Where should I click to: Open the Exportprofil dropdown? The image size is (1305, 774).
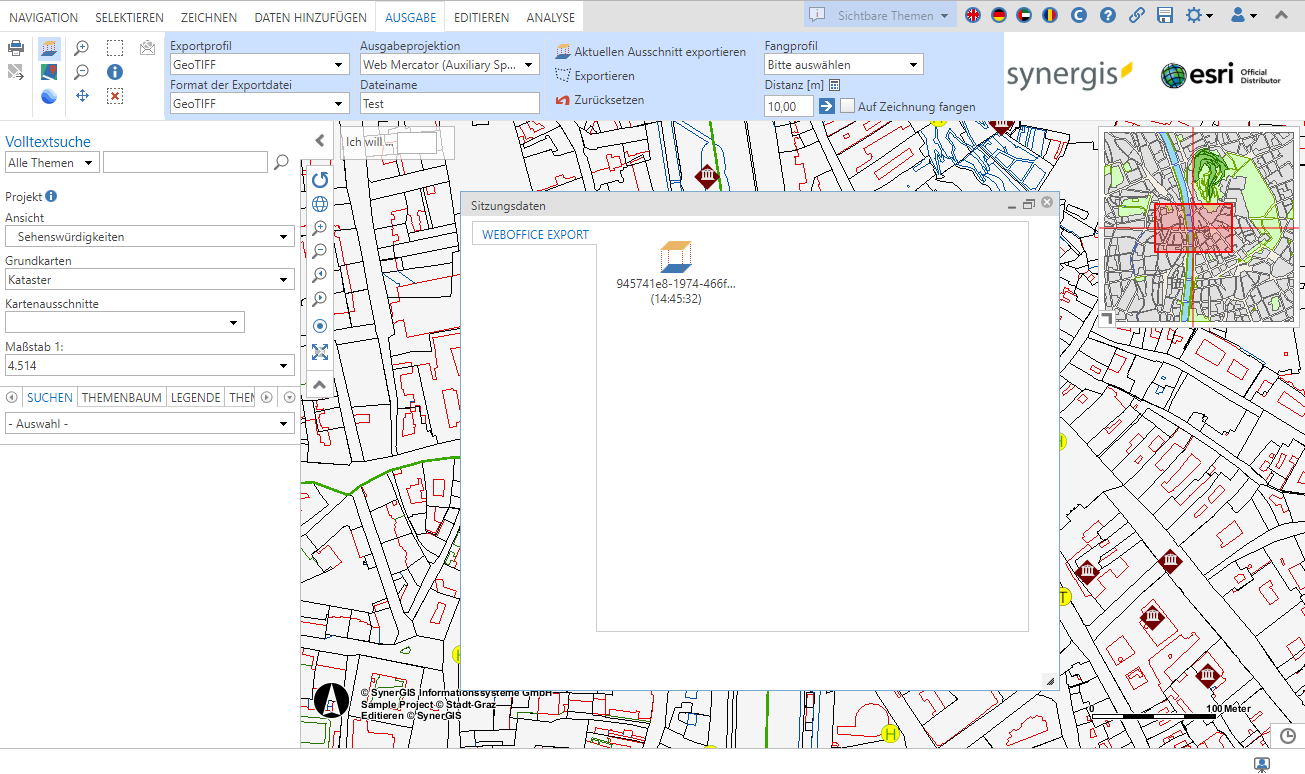point(258,64)
